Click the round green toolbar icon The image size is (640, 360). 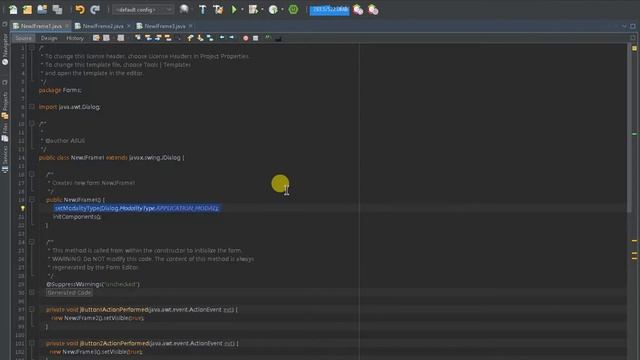(293, 9)
